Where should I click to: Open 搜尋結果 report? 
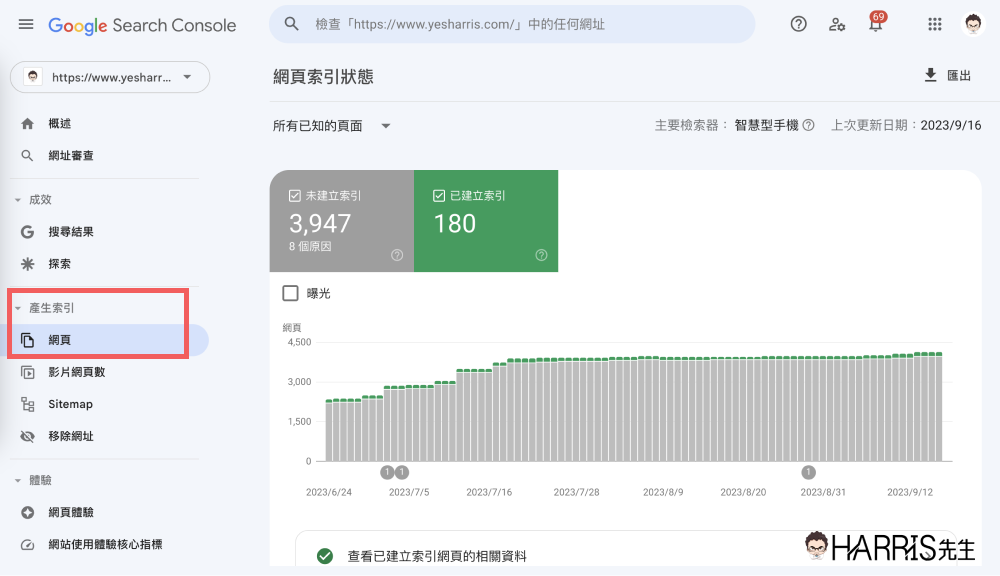pos(71,232)
